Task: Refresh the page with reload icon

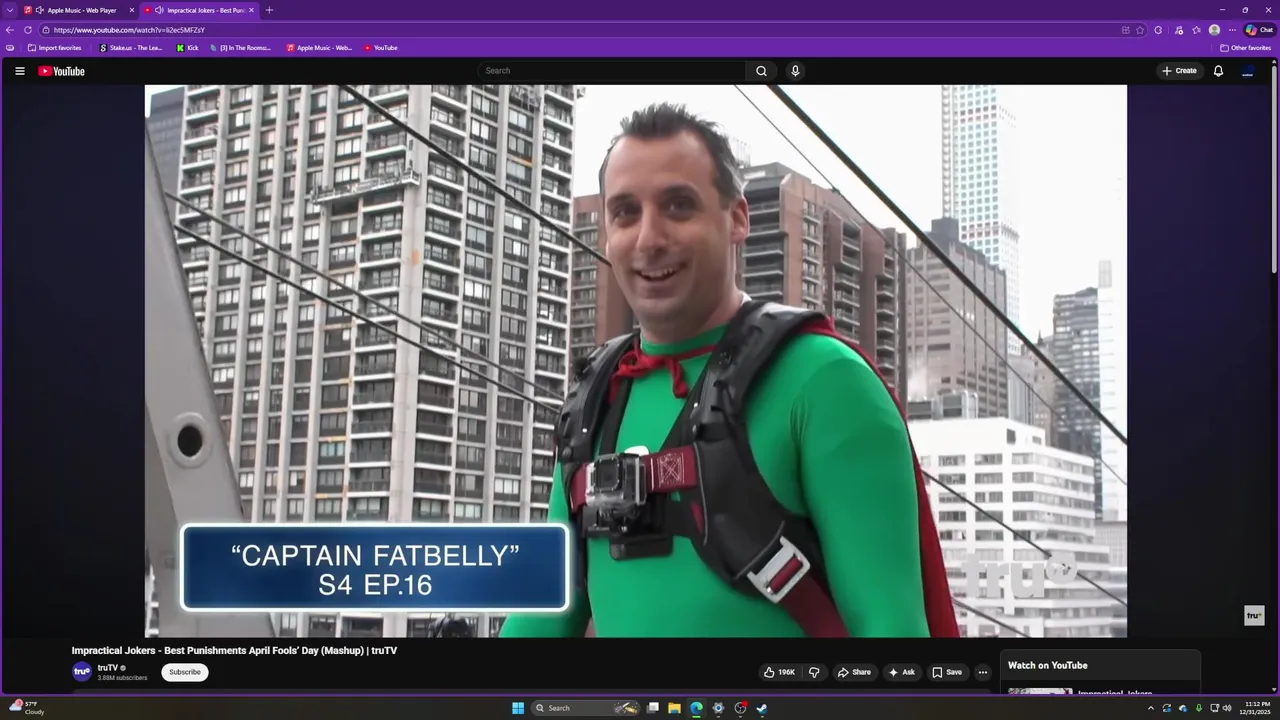Action: 28,30
